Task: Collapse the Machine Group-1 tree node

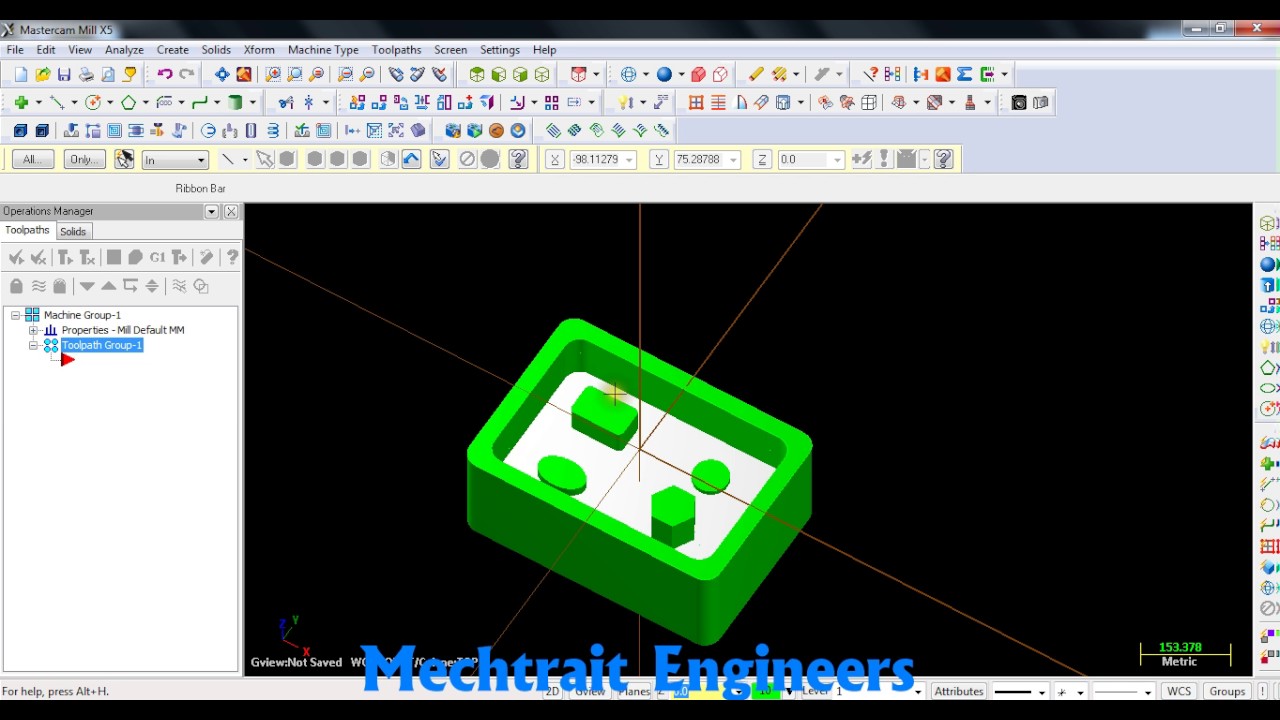Action: pos(16,315)
